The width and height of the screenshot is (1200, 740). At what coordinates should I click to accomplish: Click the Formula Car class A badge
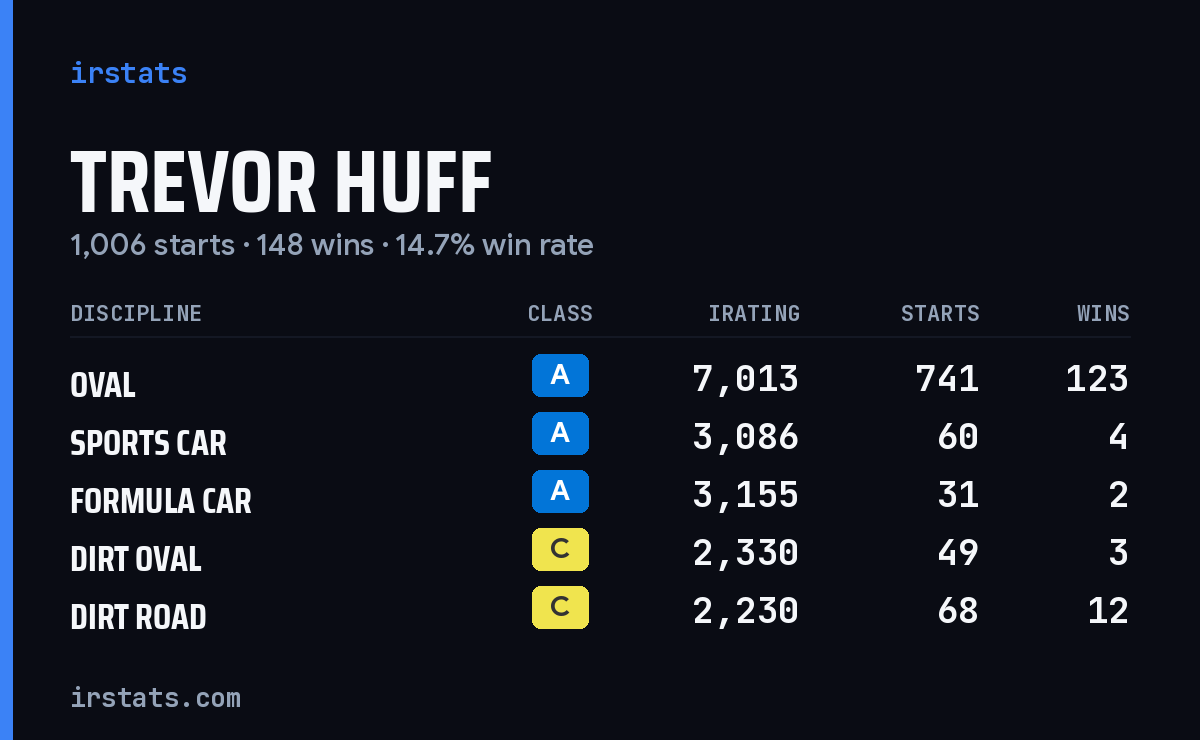[x=560, y=491]
